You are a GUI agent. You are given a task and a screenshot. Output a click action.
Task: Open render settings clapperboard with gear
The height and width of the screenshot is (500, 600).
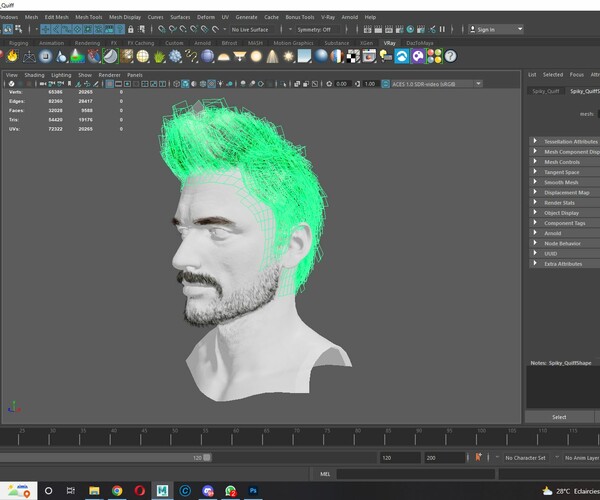399,29
